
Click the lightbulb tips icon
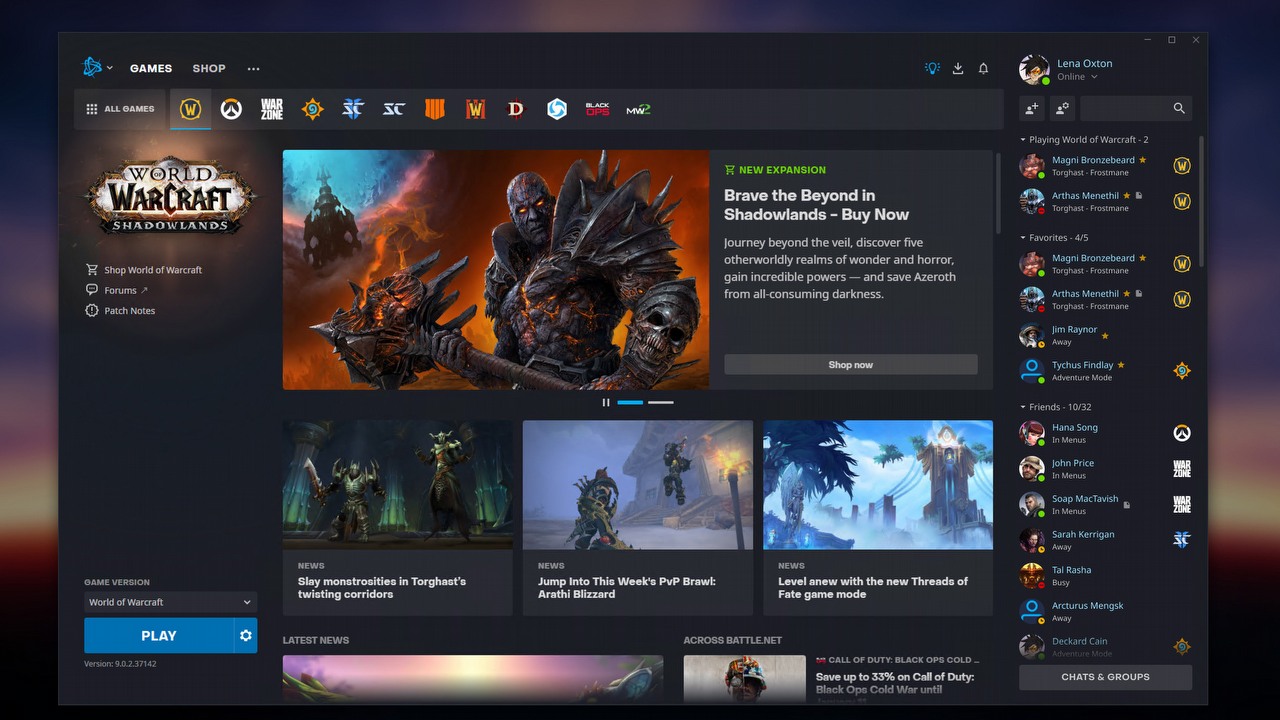[x=932, y=68]
